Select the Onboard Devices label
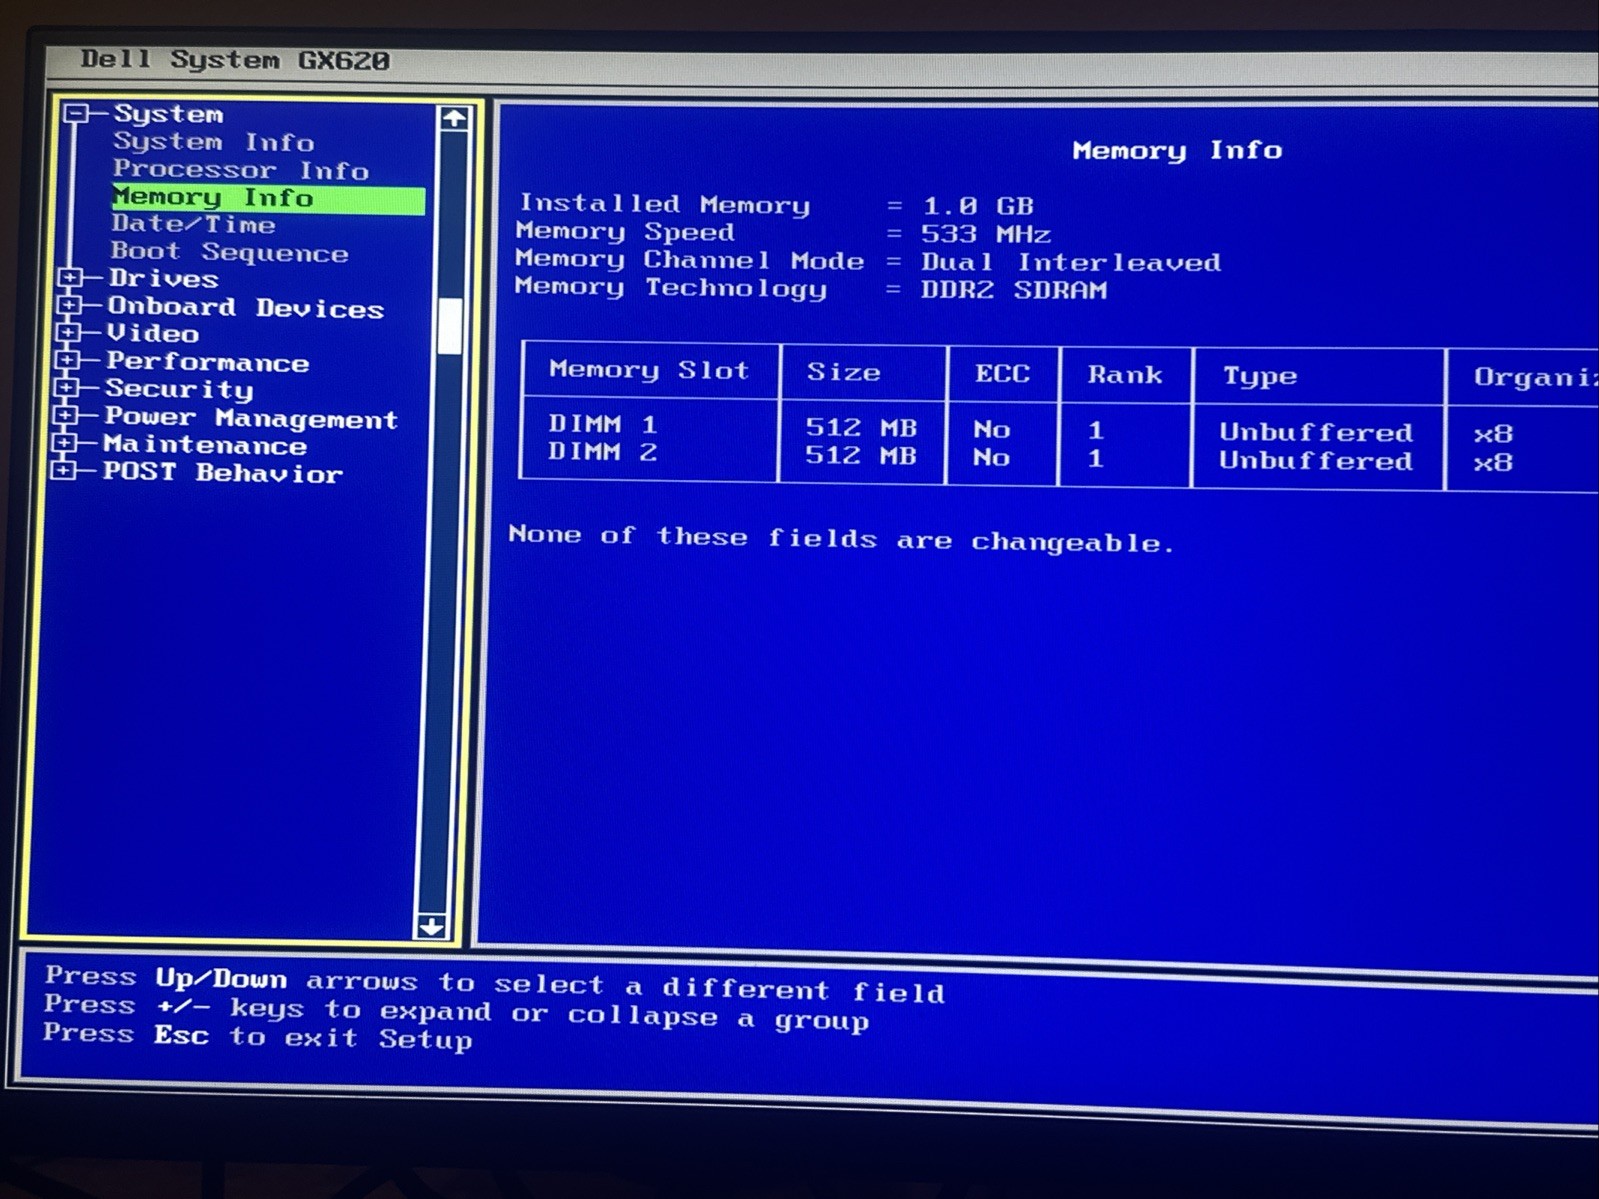The image size is (1599, 1199). 245,307
